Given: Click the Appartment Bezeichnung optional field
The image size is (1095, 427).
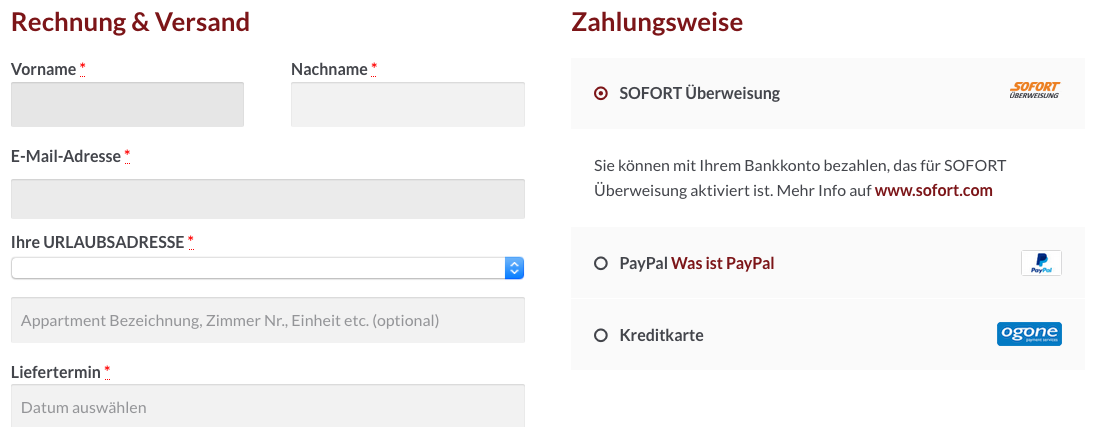Looking at the screenshot, I should coord(267,320).
